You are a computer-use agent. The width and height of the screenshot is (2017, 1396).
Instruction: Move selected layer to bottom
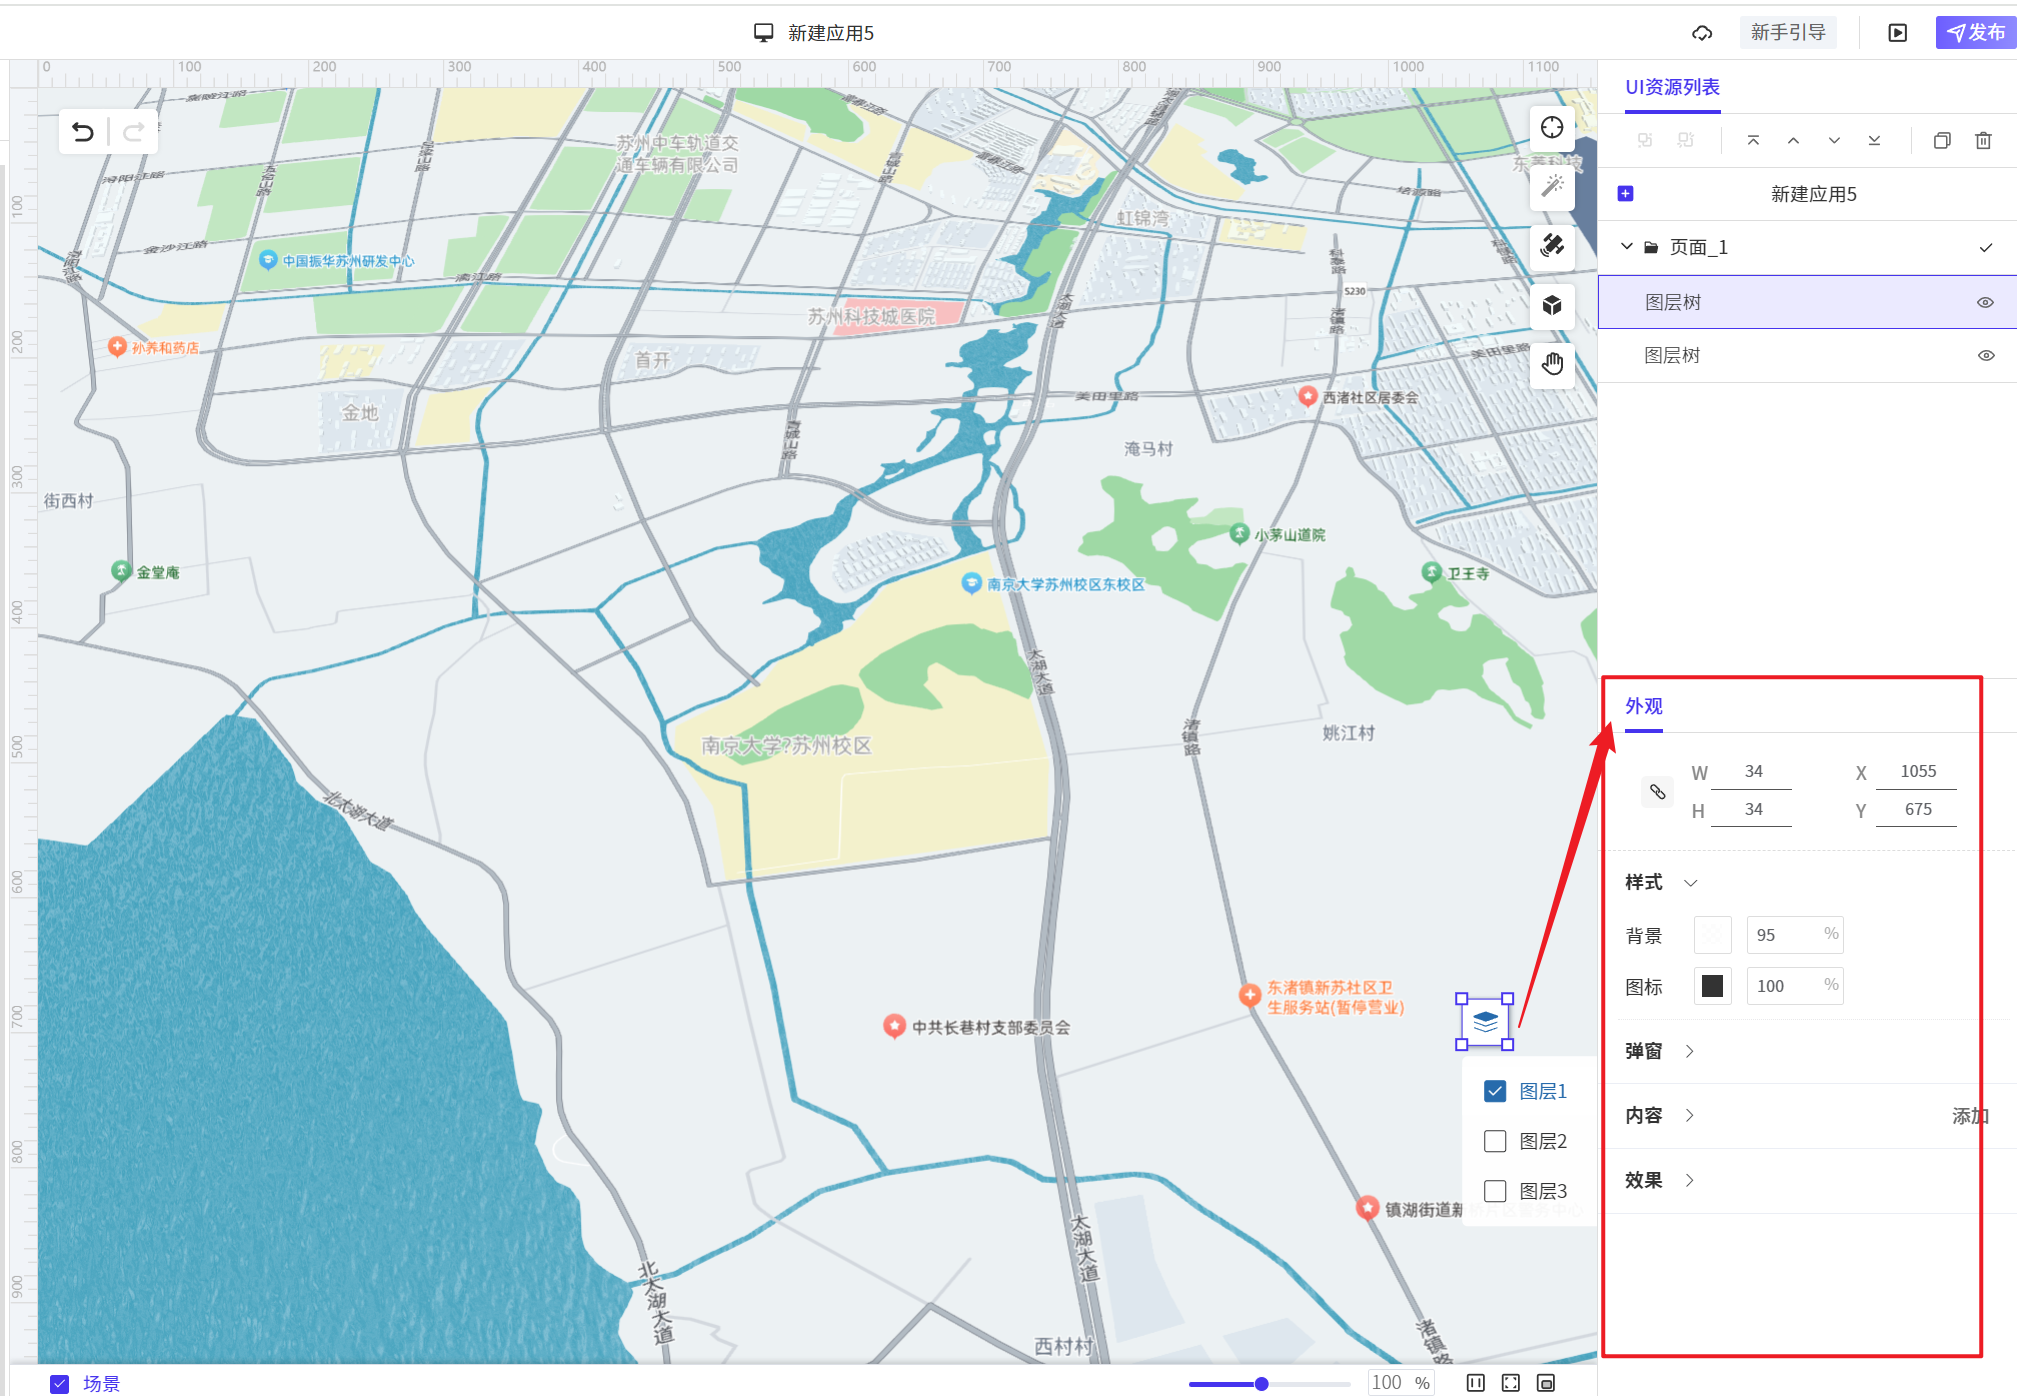pyautogui.click(x=1874, y=141)
